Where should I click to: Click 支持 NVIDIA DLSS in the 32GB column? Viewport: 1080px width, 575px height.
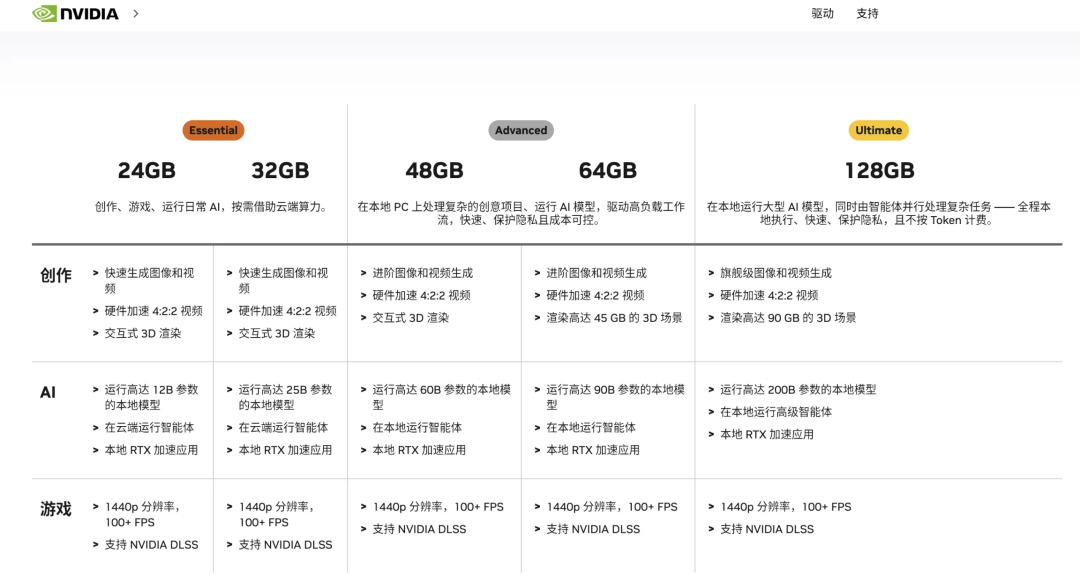point(285,545)
